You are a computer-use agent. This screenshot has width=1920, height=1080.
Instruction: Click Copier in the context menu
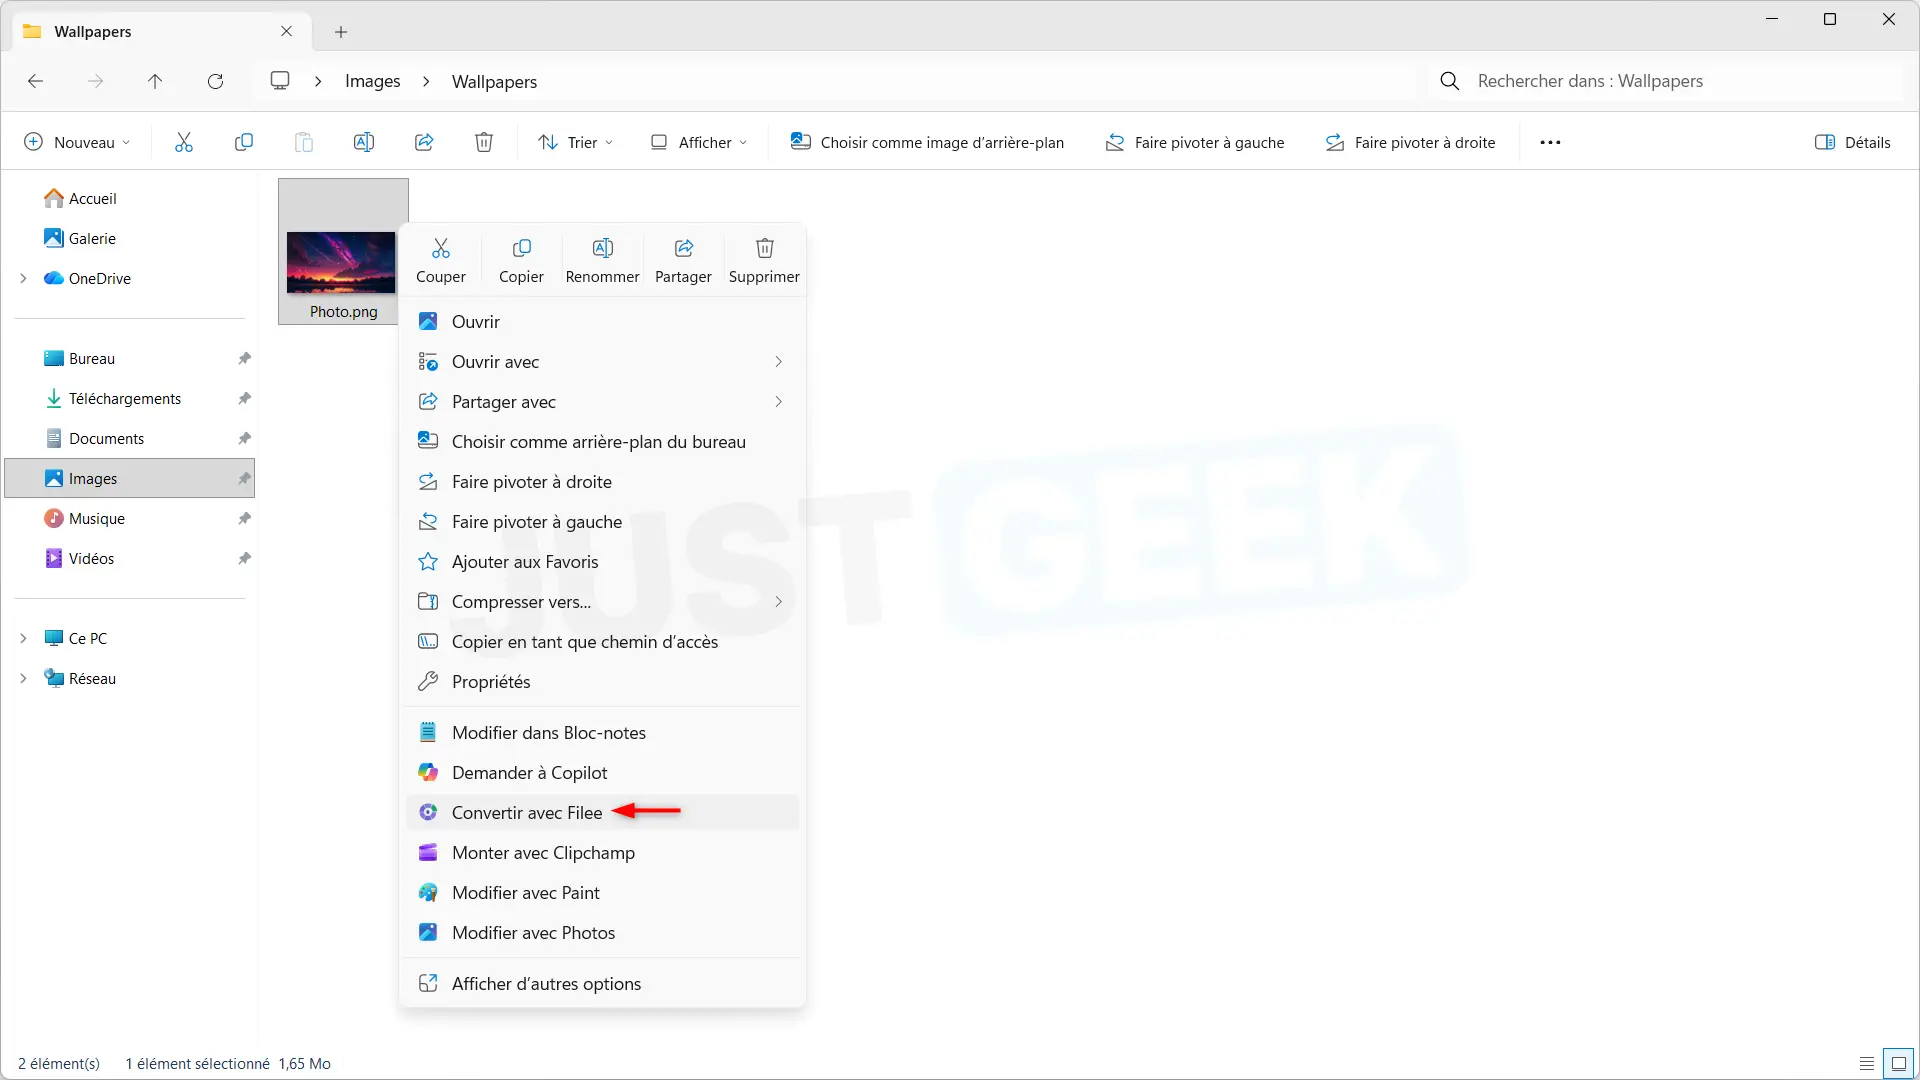pos(522,261)
